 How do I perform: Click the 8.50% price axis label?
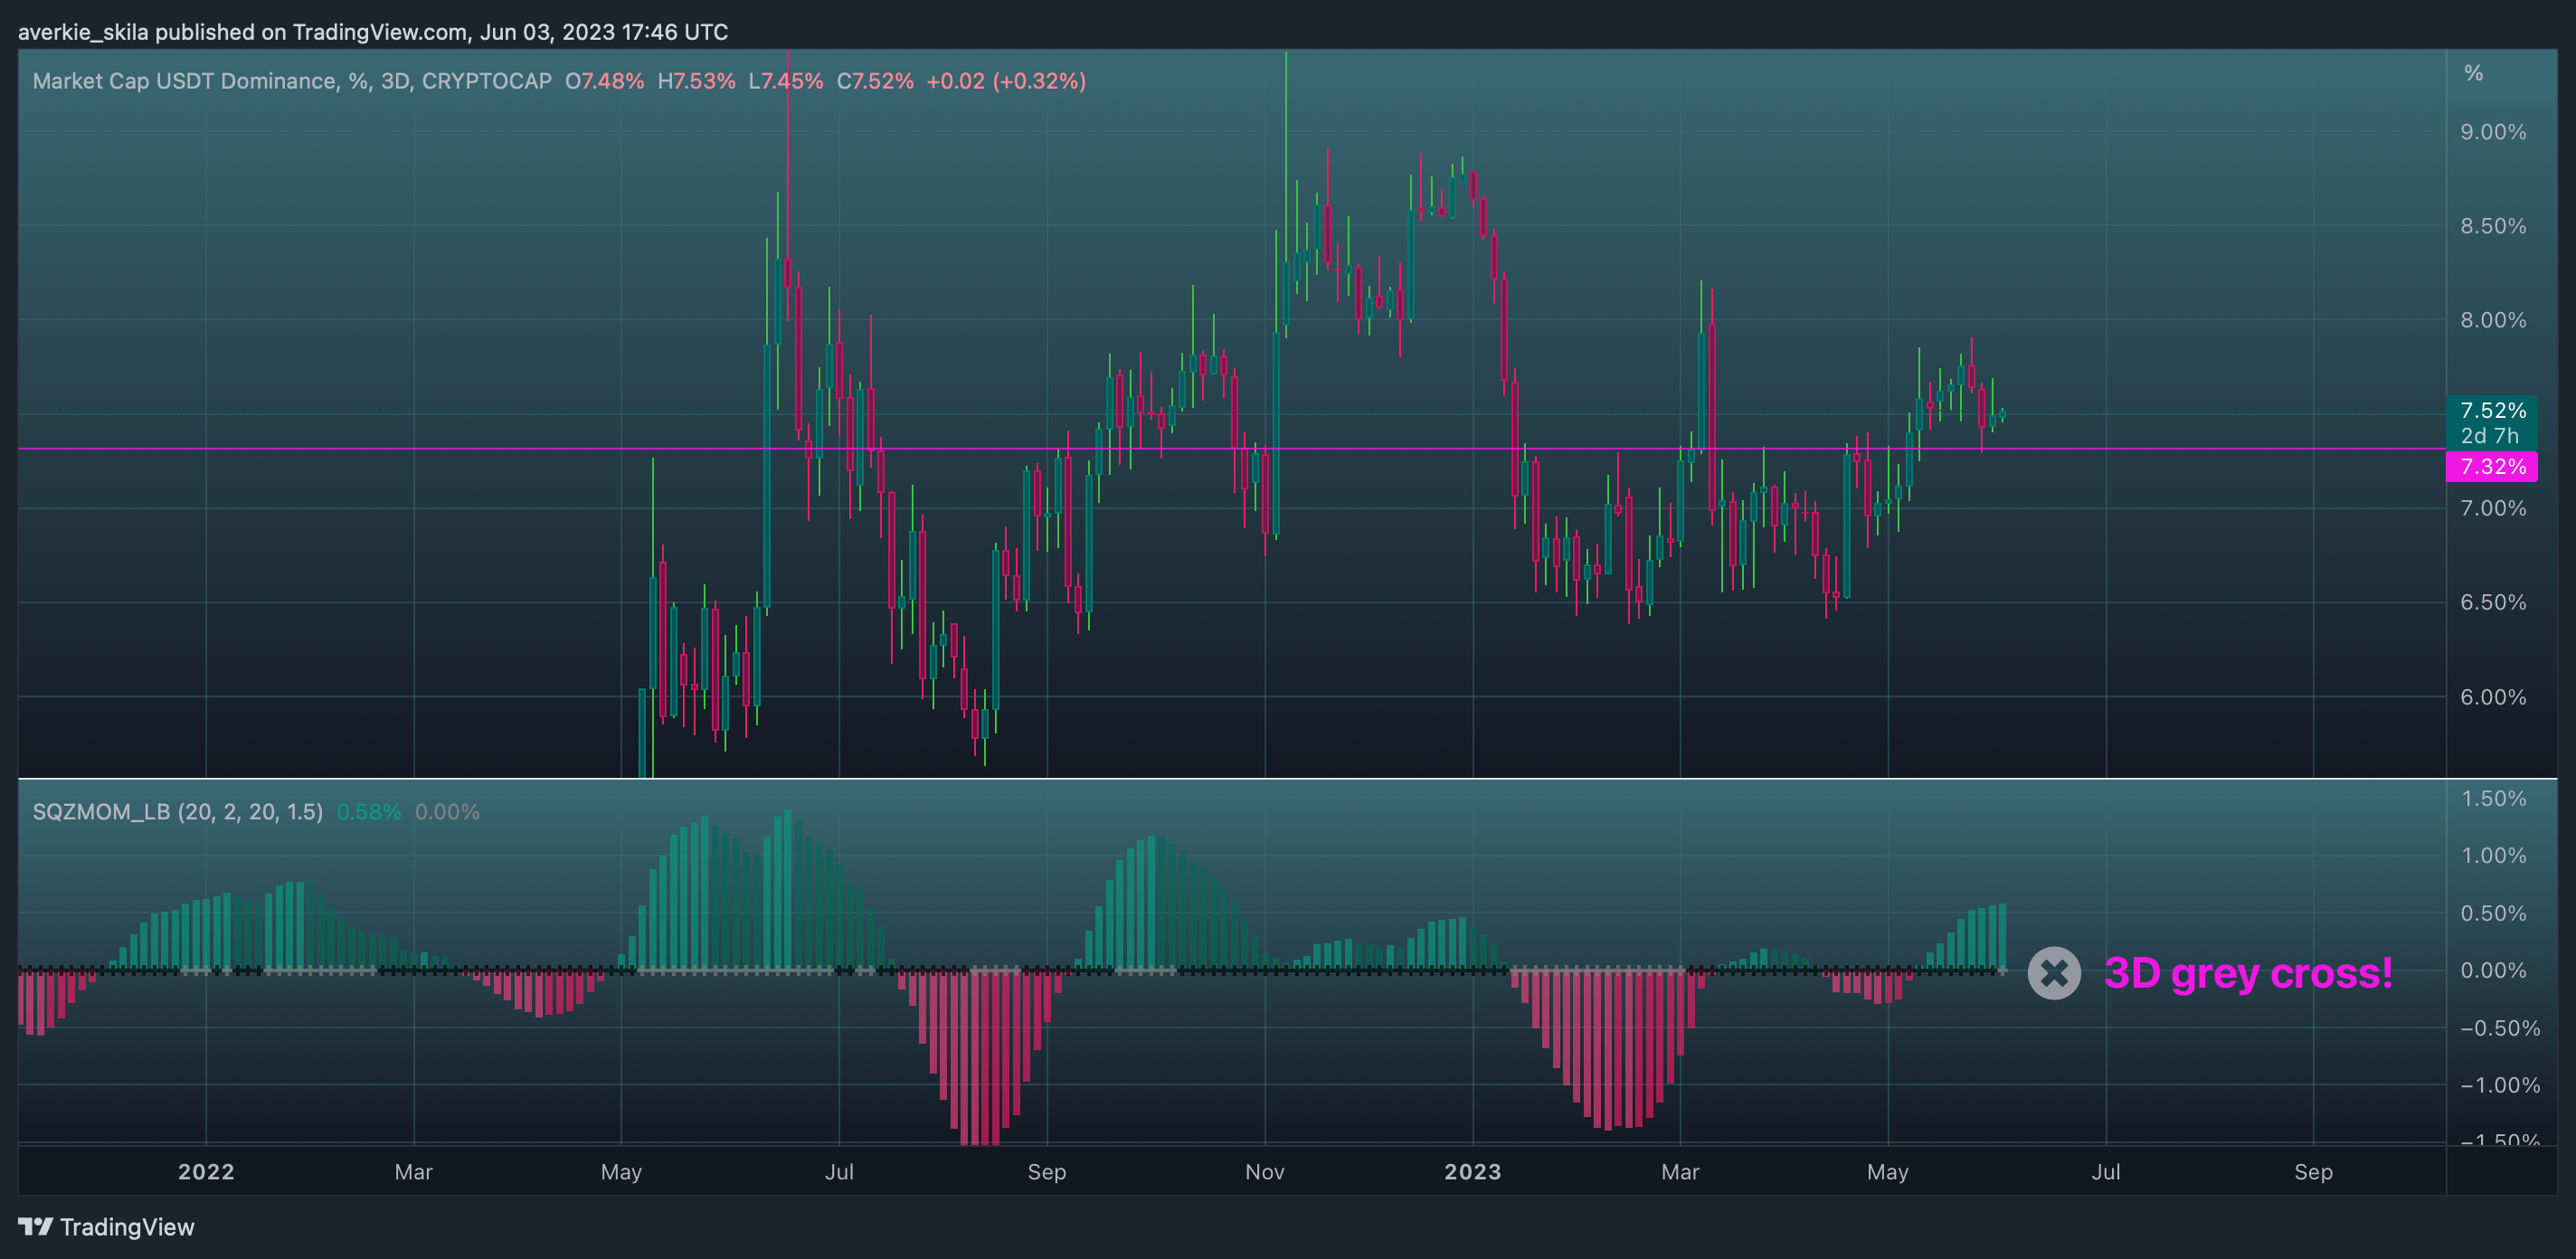pos(2493,226)
